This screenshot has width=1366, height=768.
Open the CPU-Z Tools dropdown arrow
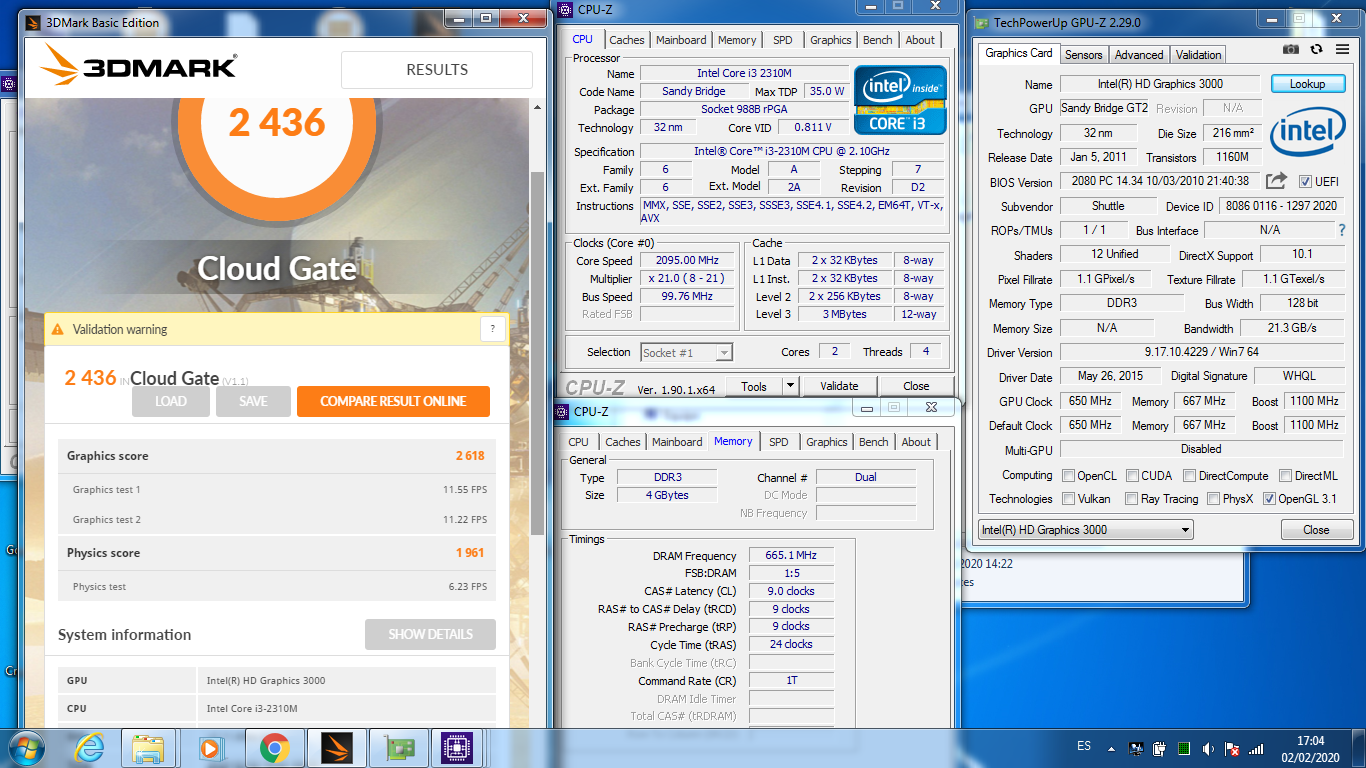pos(789,386)
